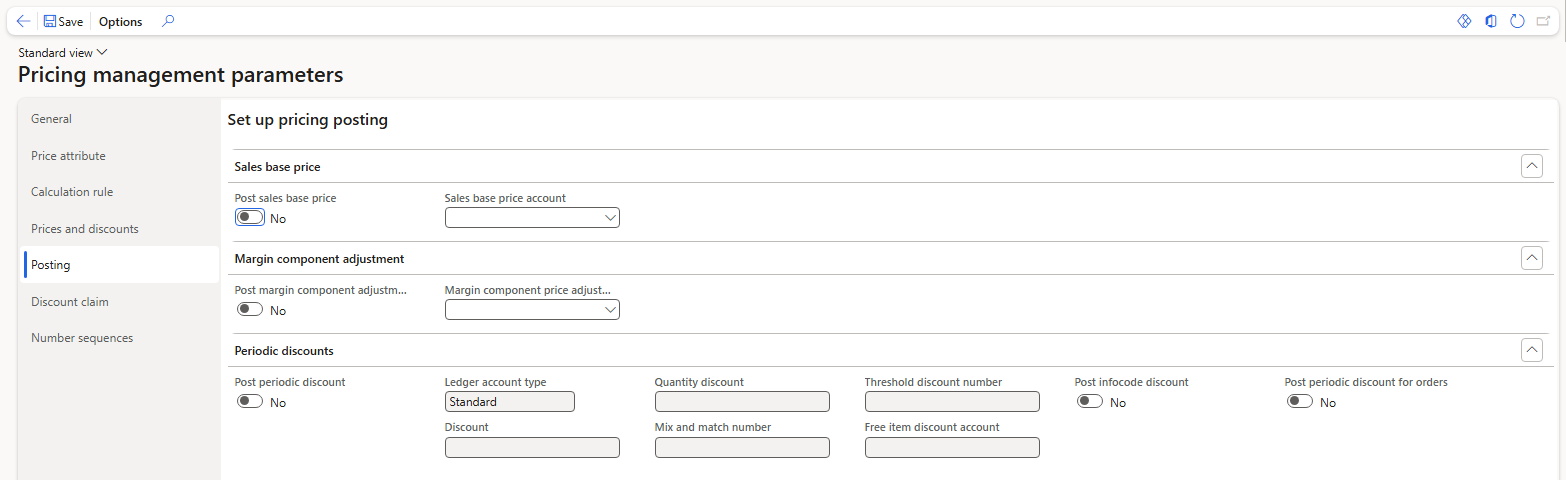Viewport: 1566px width, 480px height.
Task: Toggle Post infocode discount
Action: (x=1090, y=402)
